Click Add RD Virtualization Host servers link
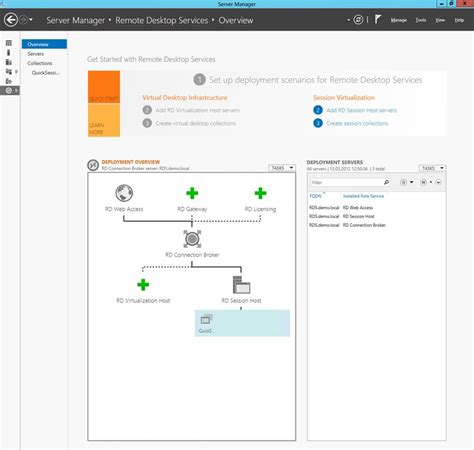 197,110
